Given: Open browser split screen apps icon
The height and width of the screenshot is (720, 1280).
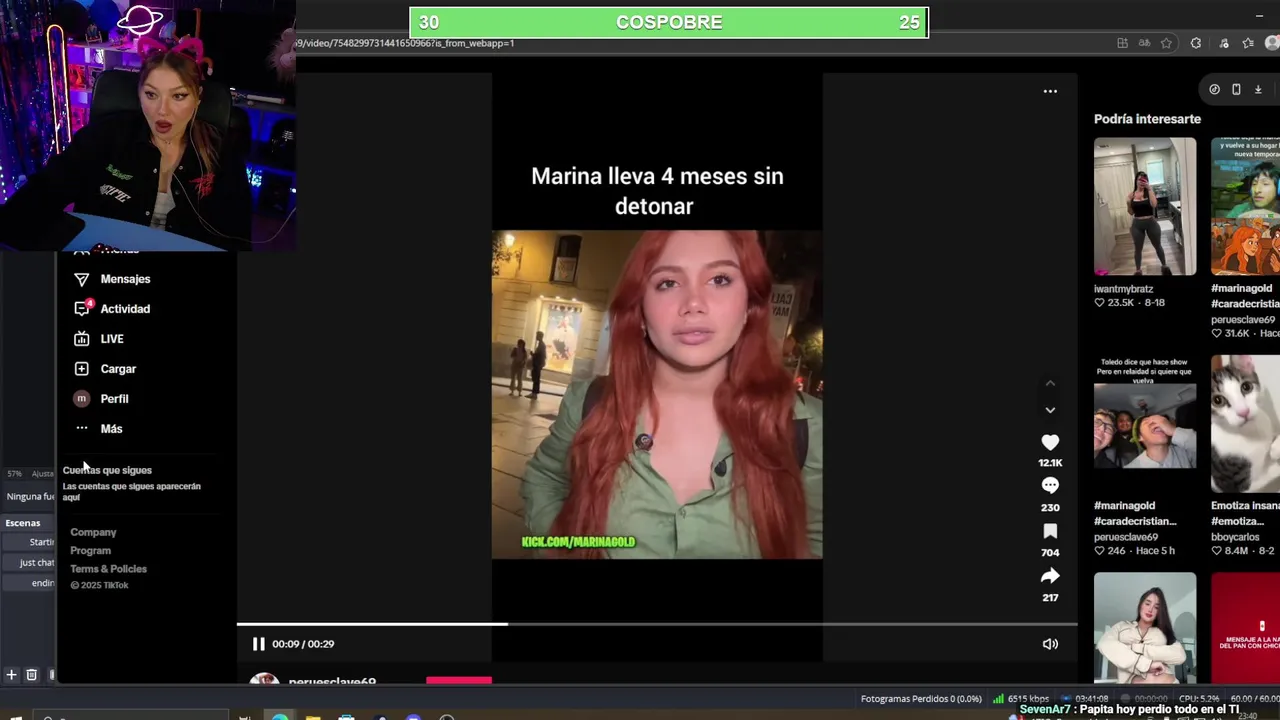Looking at the screenshot, I should point(1122,43).
